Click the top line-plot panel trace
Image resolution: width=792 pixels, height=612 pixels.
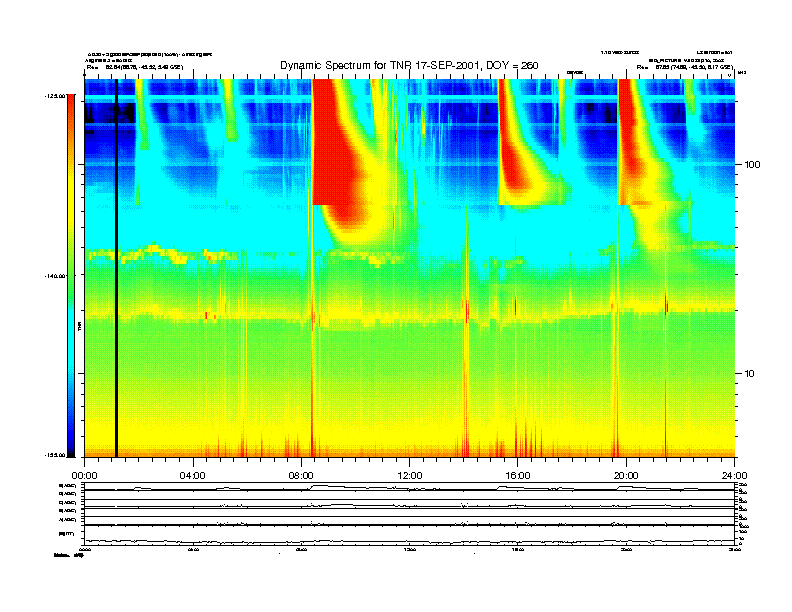[409, 488]
